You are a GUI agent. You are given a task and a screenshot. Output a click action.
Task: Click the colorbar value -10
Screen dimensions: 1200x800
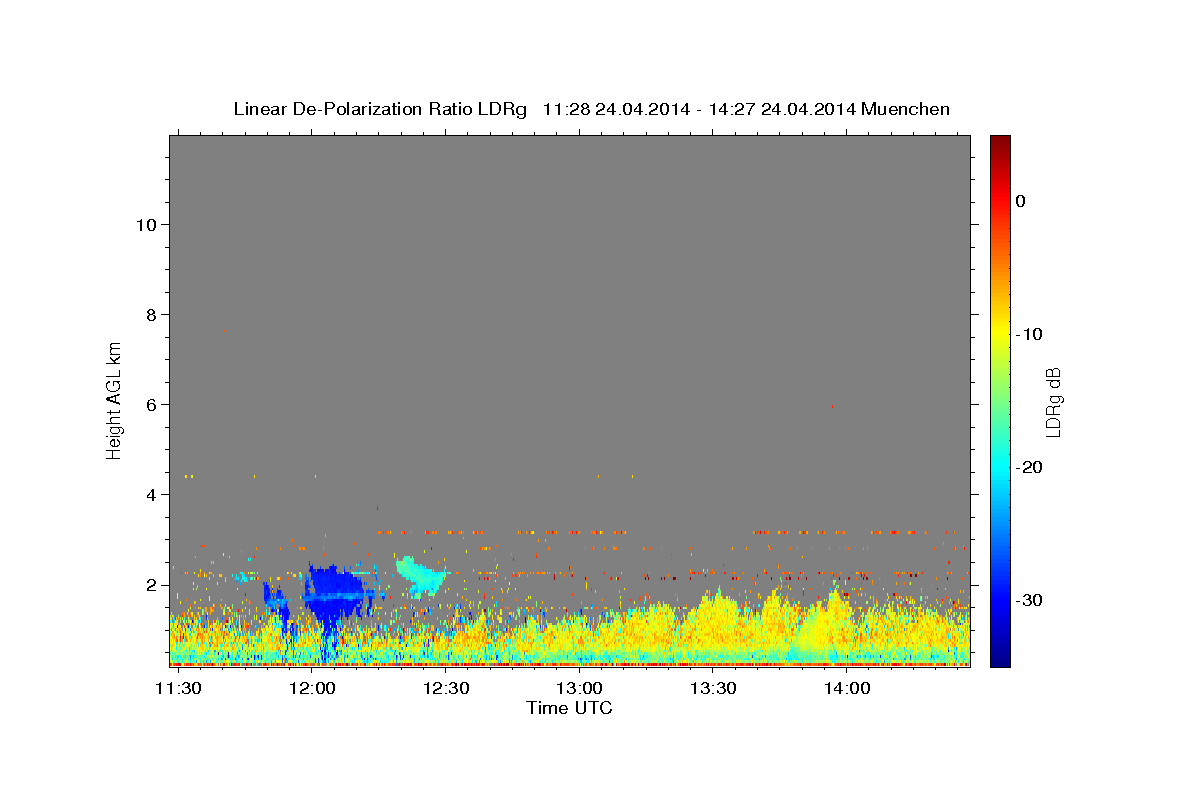(x=1030, y=334)
